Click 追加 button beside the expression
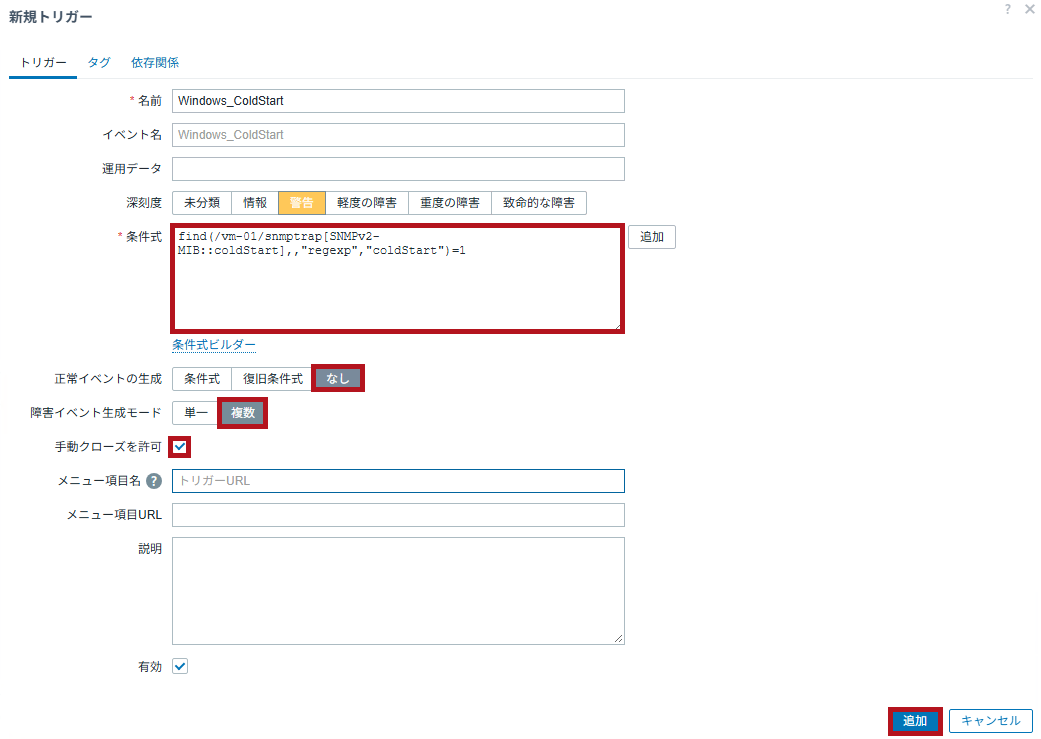Viewport: 1041px width, 739px height. 652,237
